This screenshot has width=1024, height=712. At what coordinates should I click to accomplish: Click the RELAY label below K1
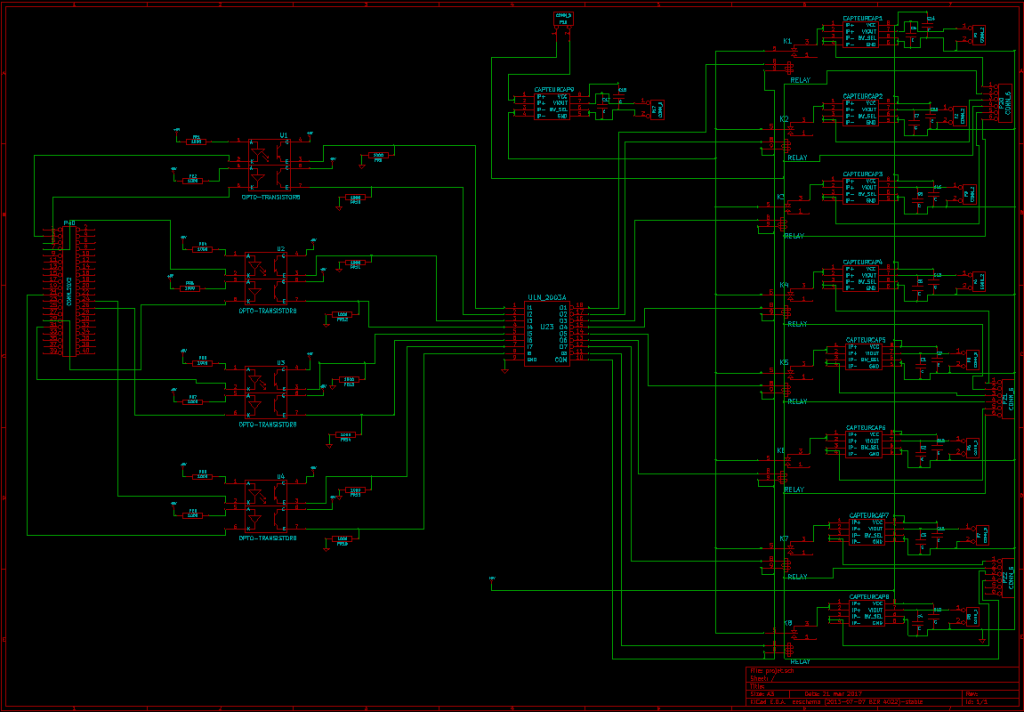click(x=800, y=80)
